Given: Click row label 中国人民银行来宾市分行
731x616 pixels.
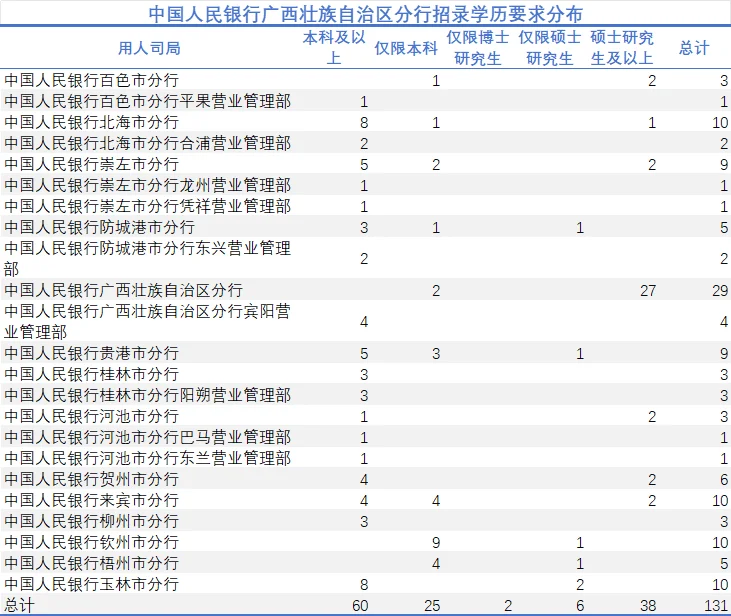Looking at the screenshot, I should pos(91,500).
